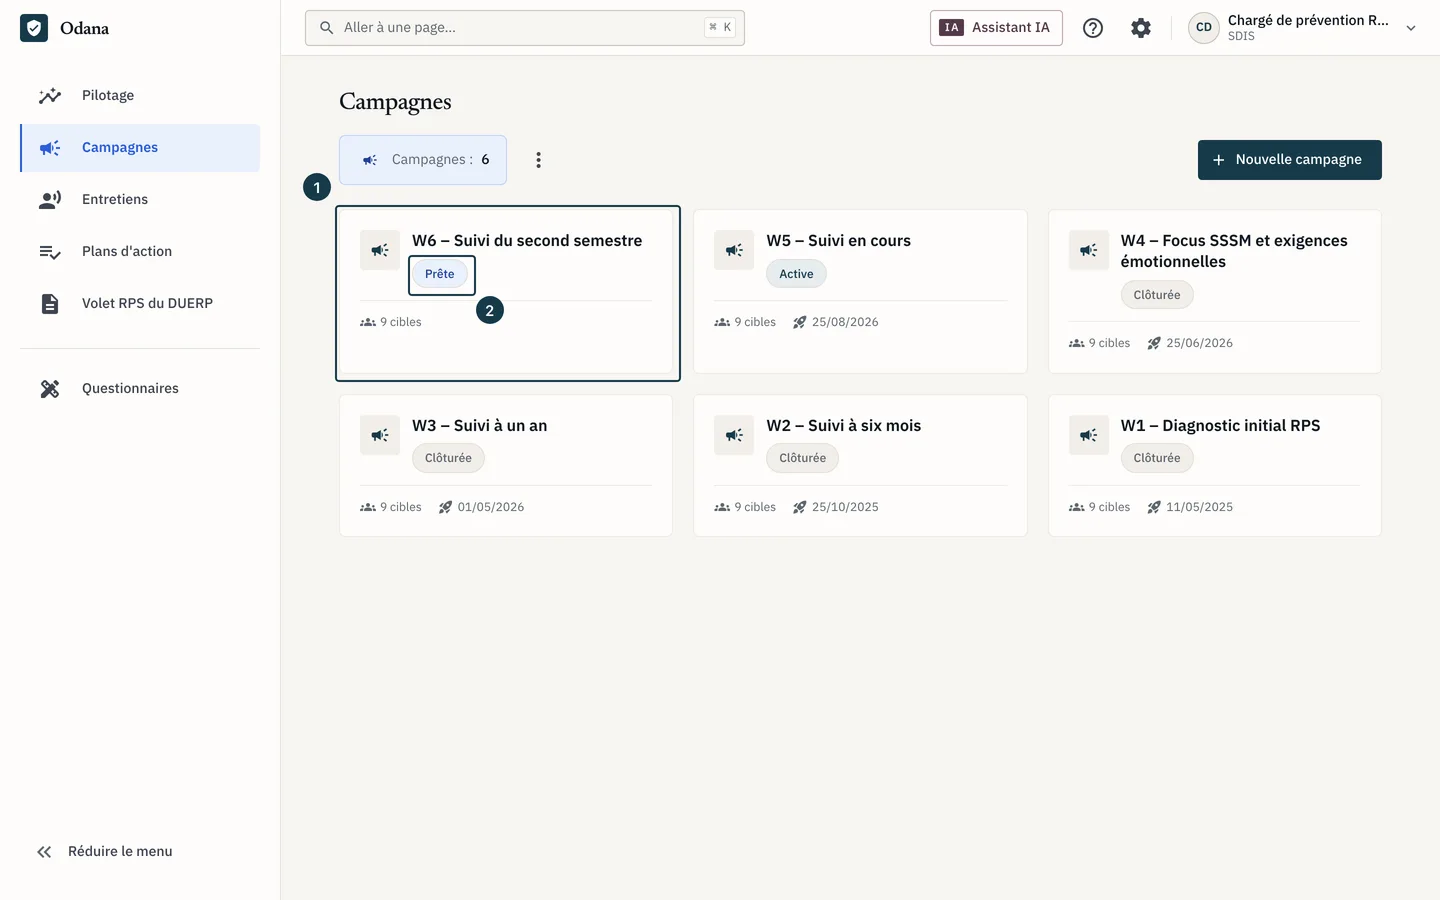The width and height of the screenshot is (1440, 900).
Task: Focus the Aller à une page search field
Action: [x=525, y=28]
